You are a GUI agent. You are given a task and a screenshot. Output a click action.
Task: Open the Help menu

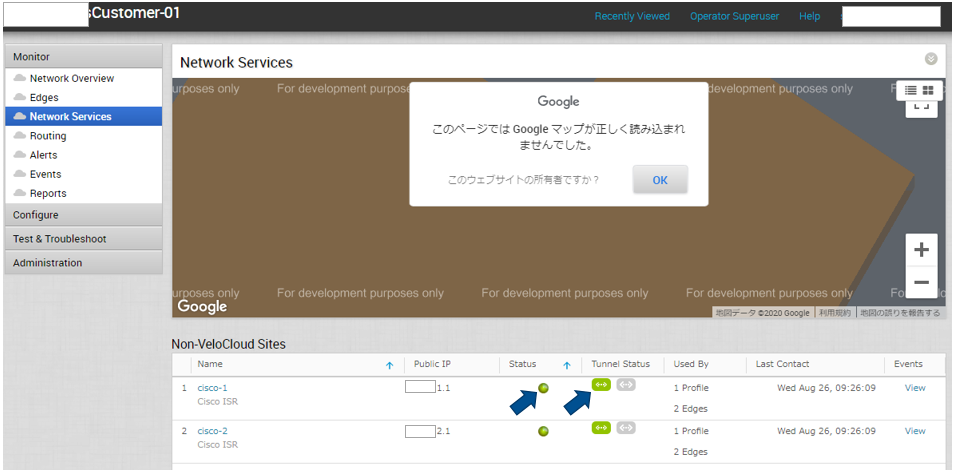tap(809, 16)
